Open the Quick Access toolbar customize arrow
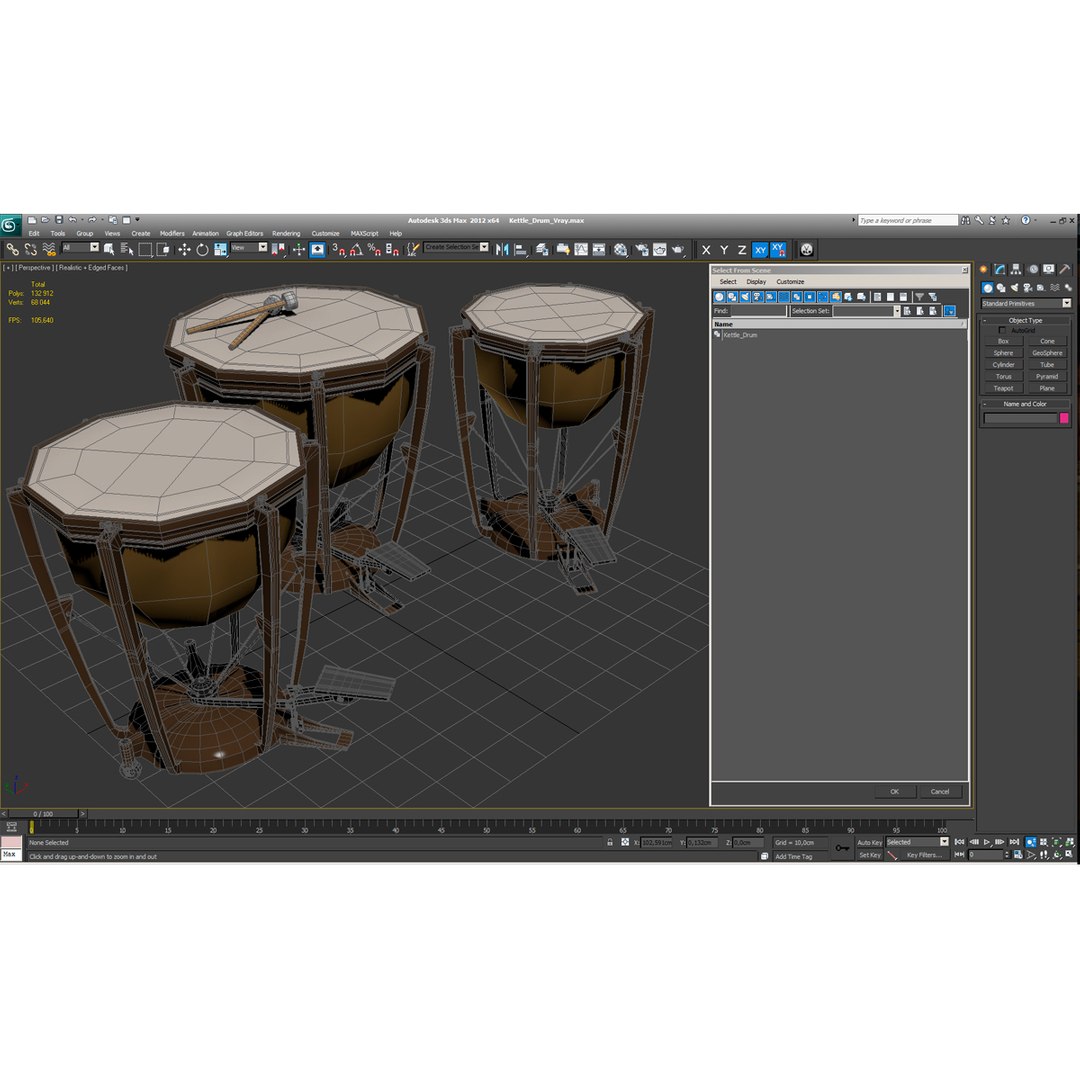 [x=138, y=220]
